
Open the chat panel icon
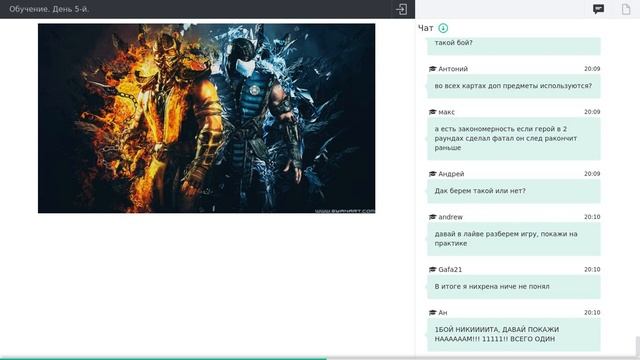point(598,9)
